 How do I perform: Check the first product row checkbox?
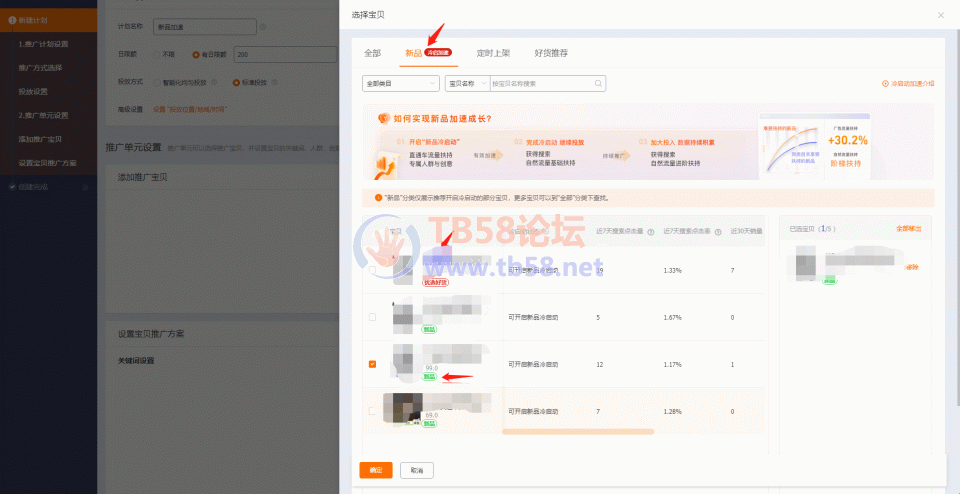[x=373, y=270]
